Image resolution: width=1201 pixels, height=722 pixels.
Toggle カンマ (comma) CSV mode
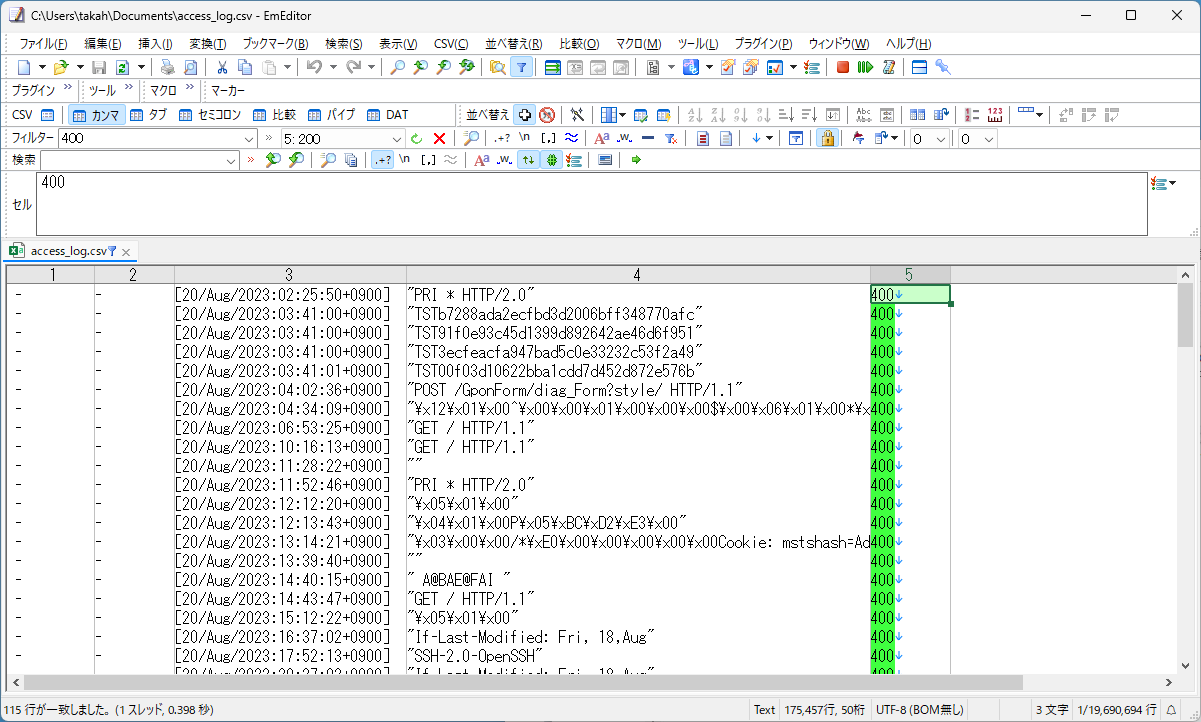pos(97,114)
